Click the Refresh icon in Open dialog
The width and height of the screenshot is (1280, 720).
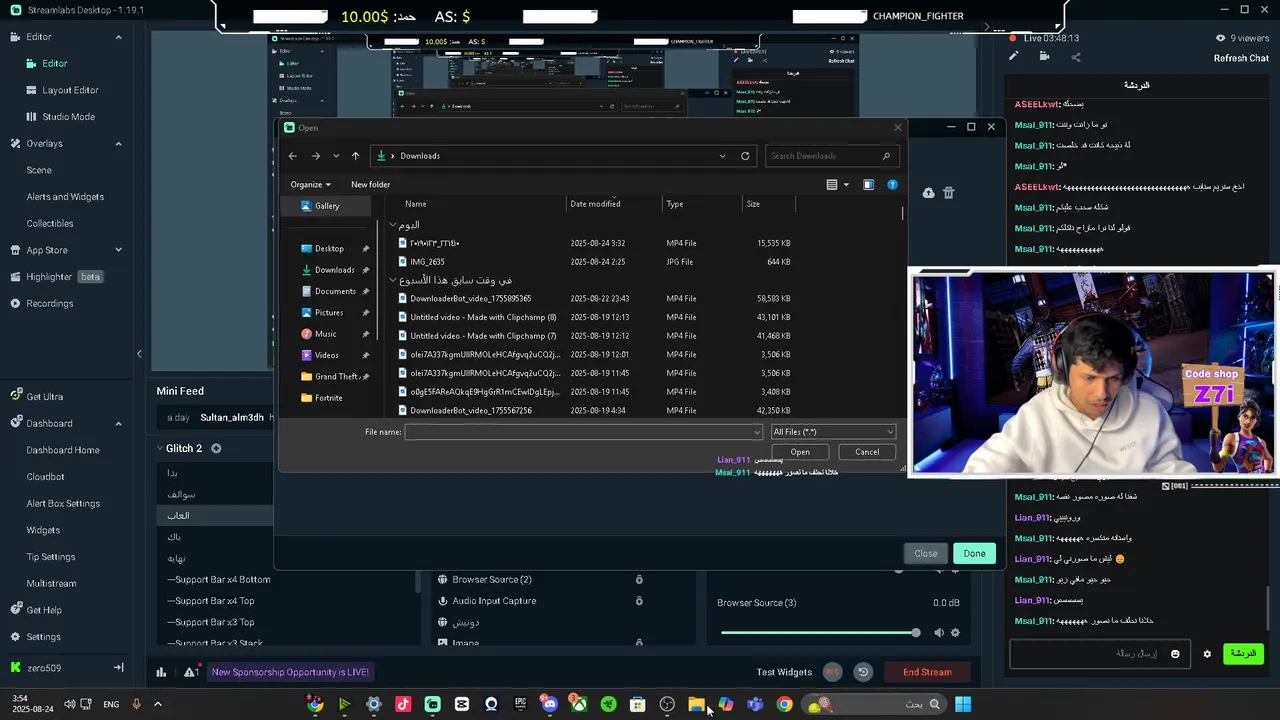[x=745, y=156]
